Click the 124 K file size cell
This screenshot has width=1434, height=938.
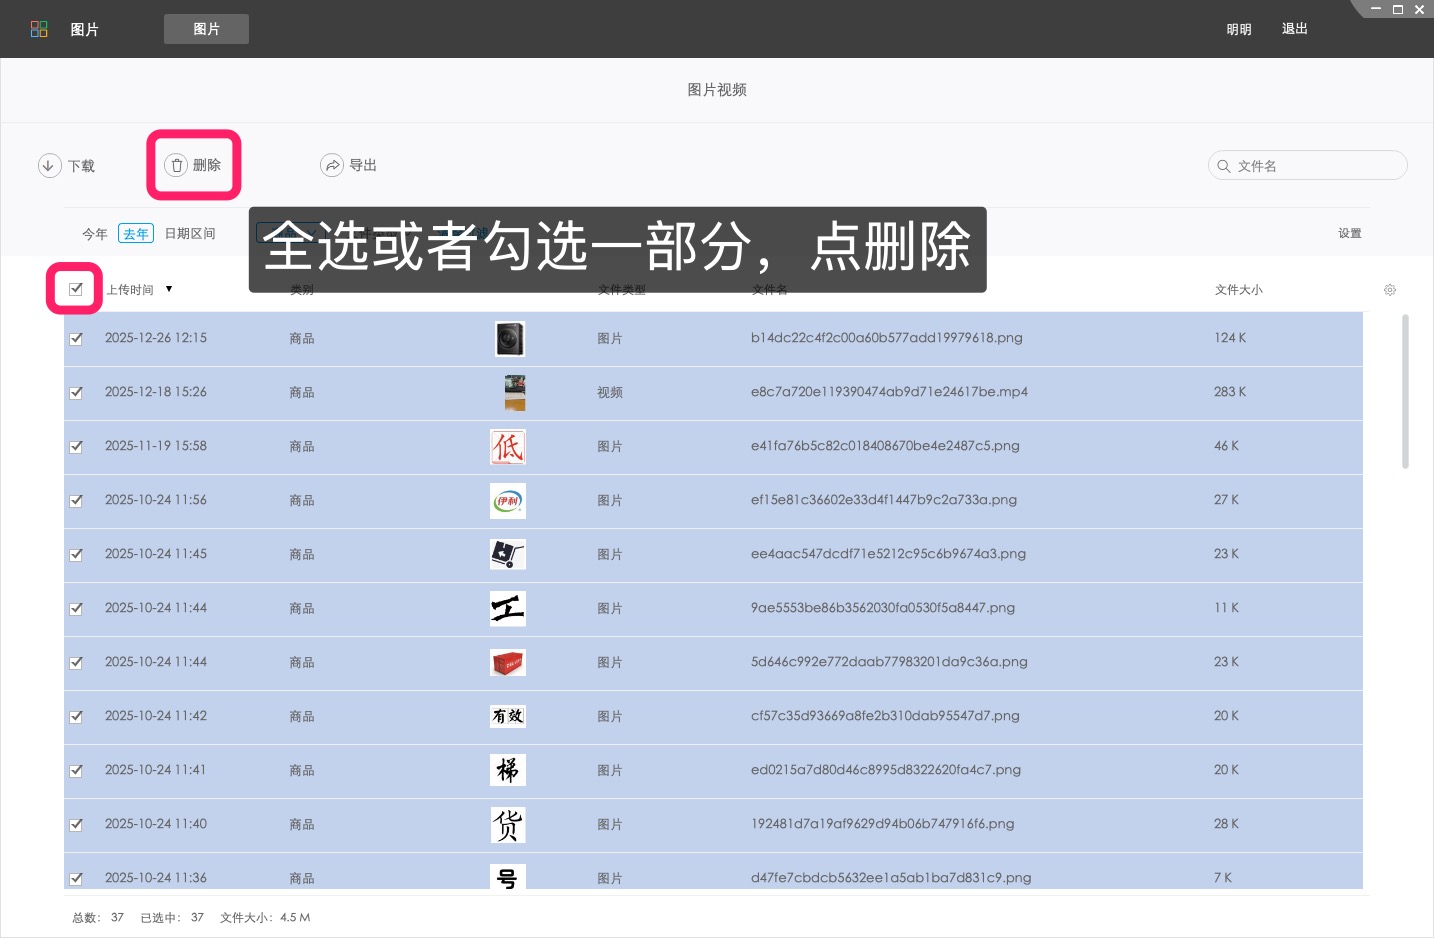[1230, 338]
